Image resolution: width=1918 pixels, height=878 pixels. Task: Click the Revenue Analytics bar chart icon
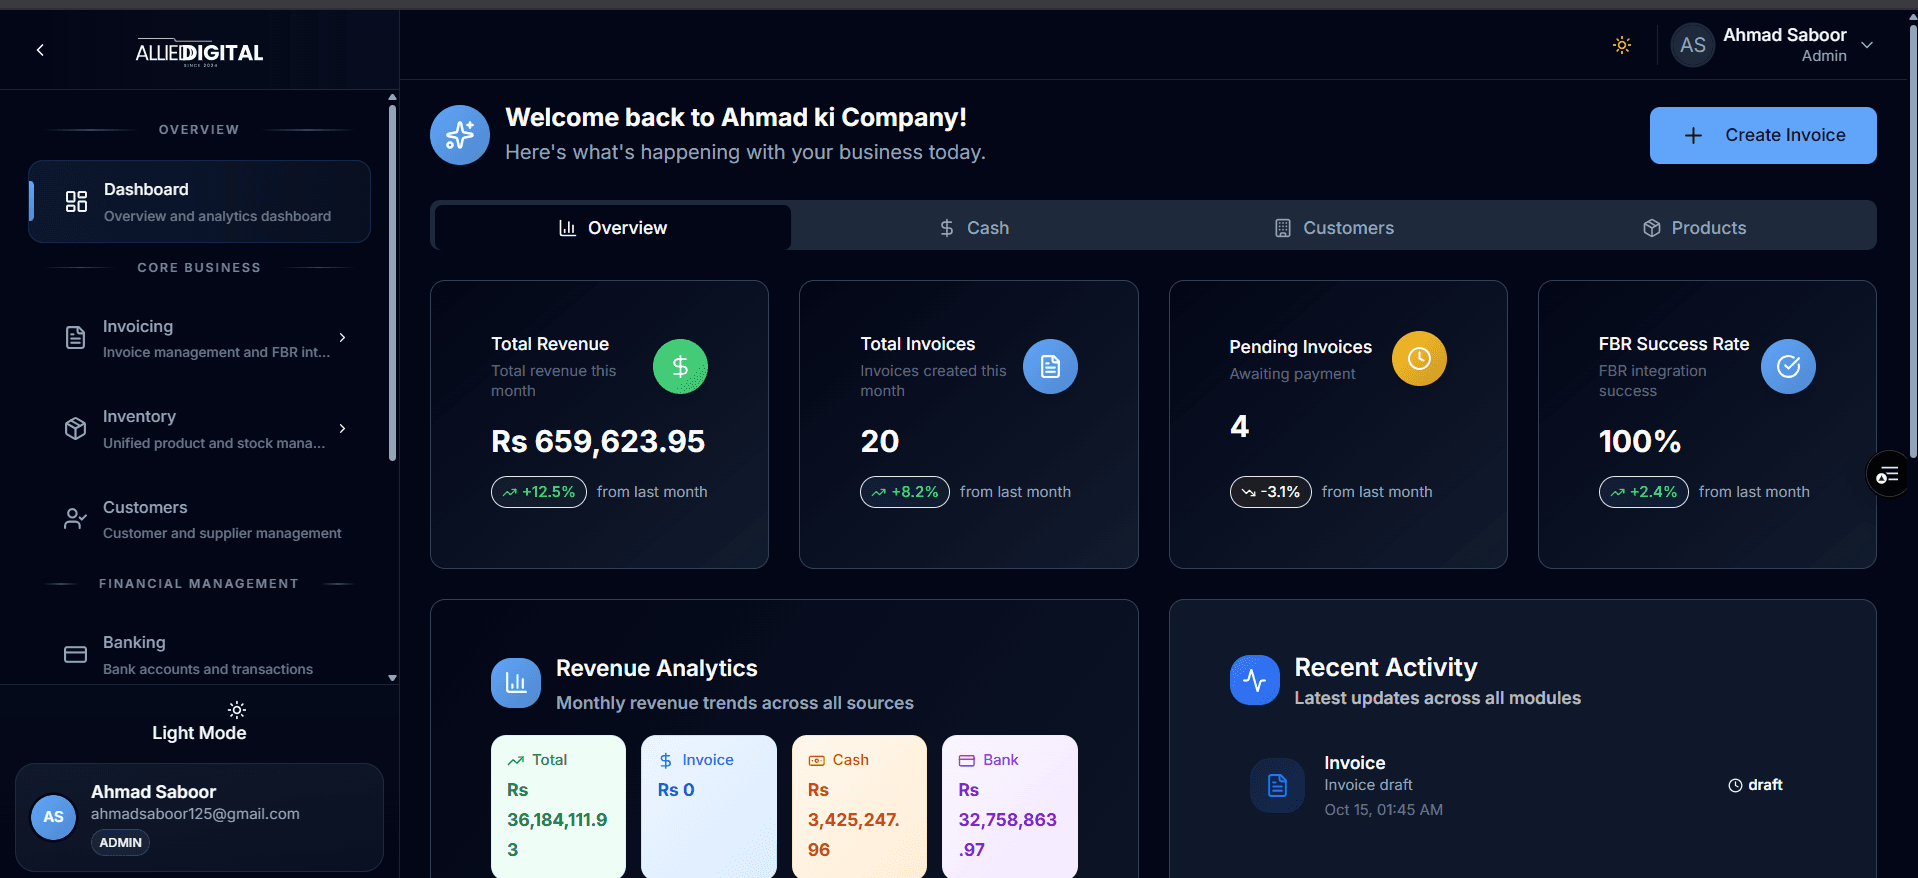[x=516, y=683]
